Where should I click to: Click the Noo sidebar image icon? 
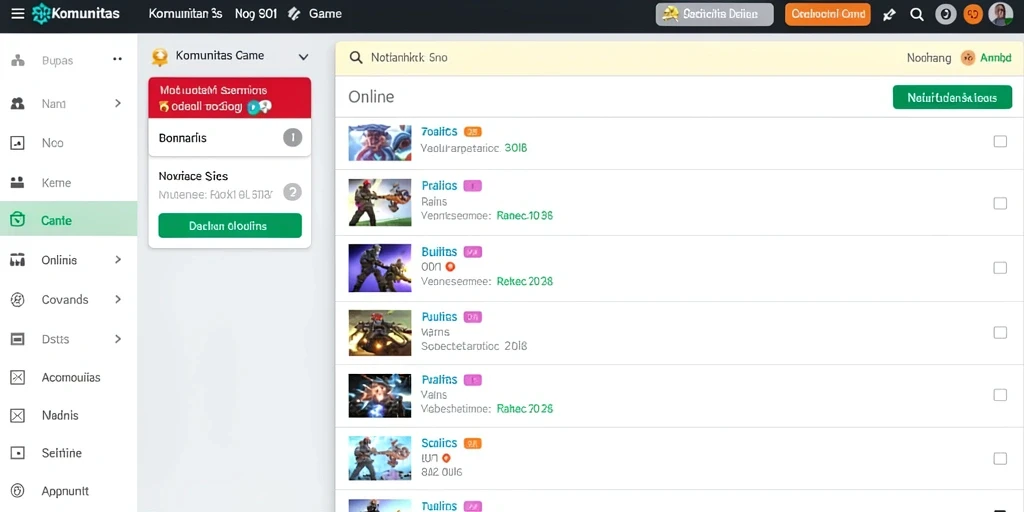(x=18, y=143)
